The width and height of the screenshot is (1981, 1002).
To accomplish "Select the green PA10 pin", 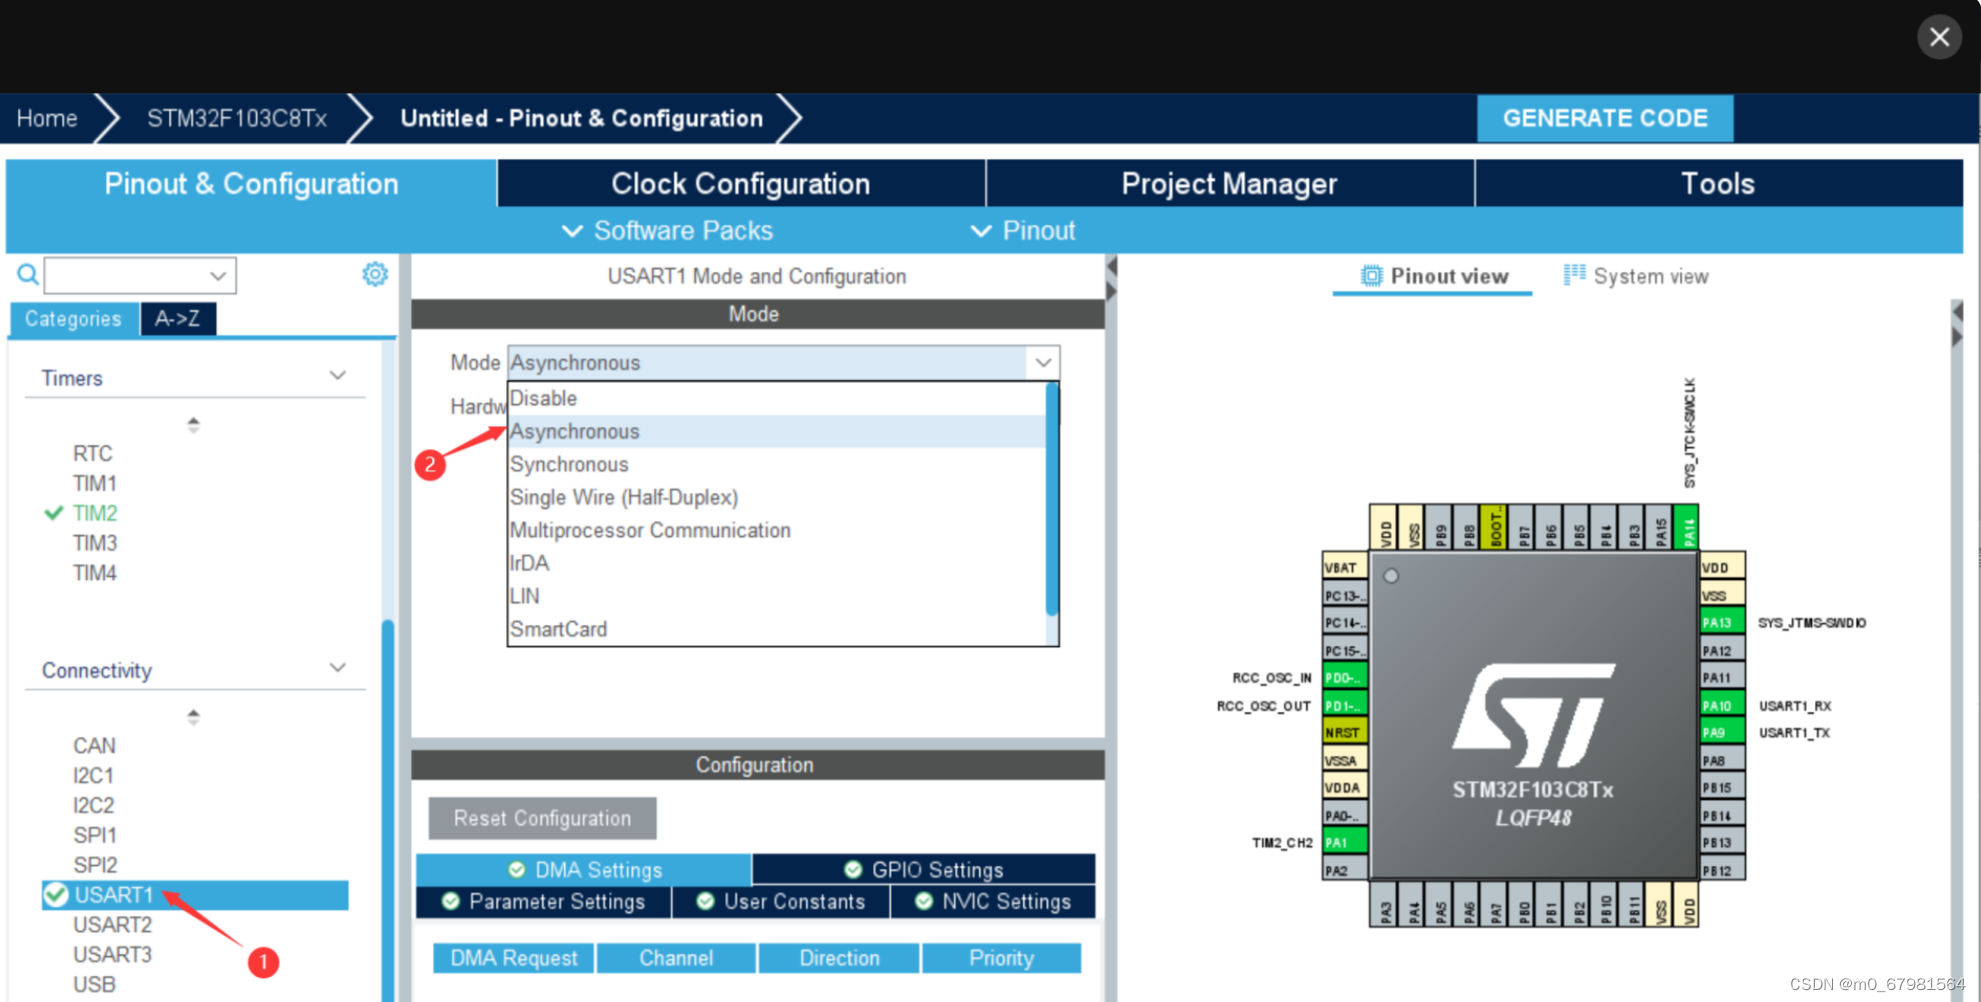I will pyautogui.click(x=1722, y=706).
